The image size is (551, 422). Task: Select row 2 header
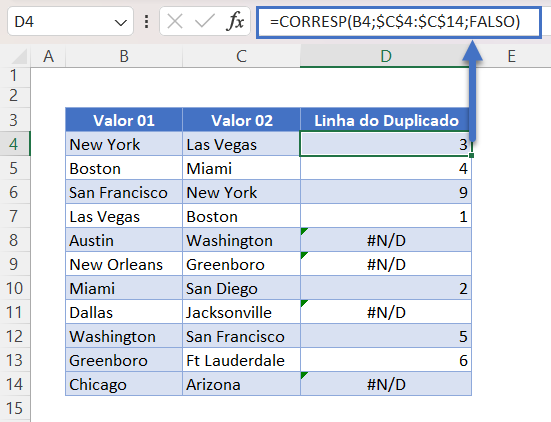click(x=15, y=96)
